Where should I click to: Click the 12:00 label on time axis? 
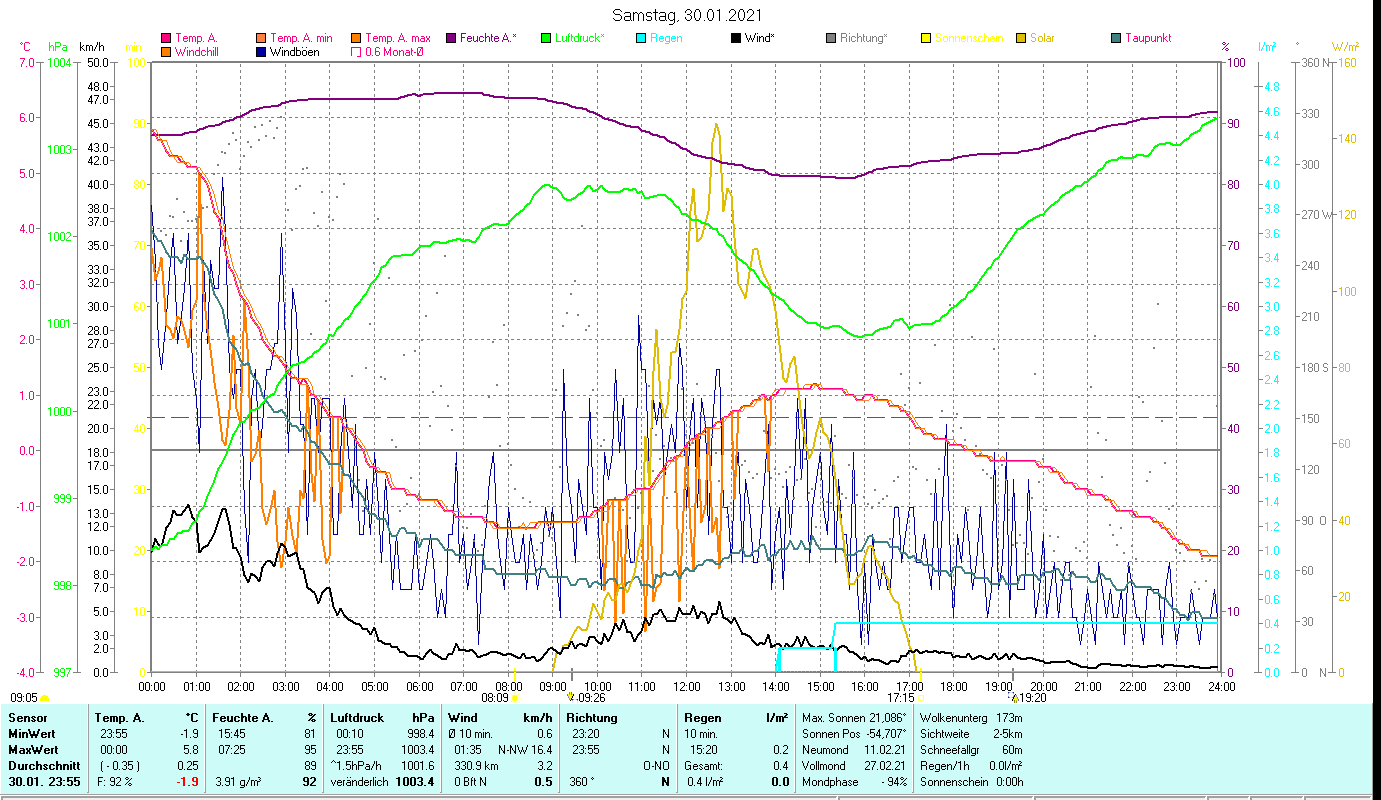(686, 686)
